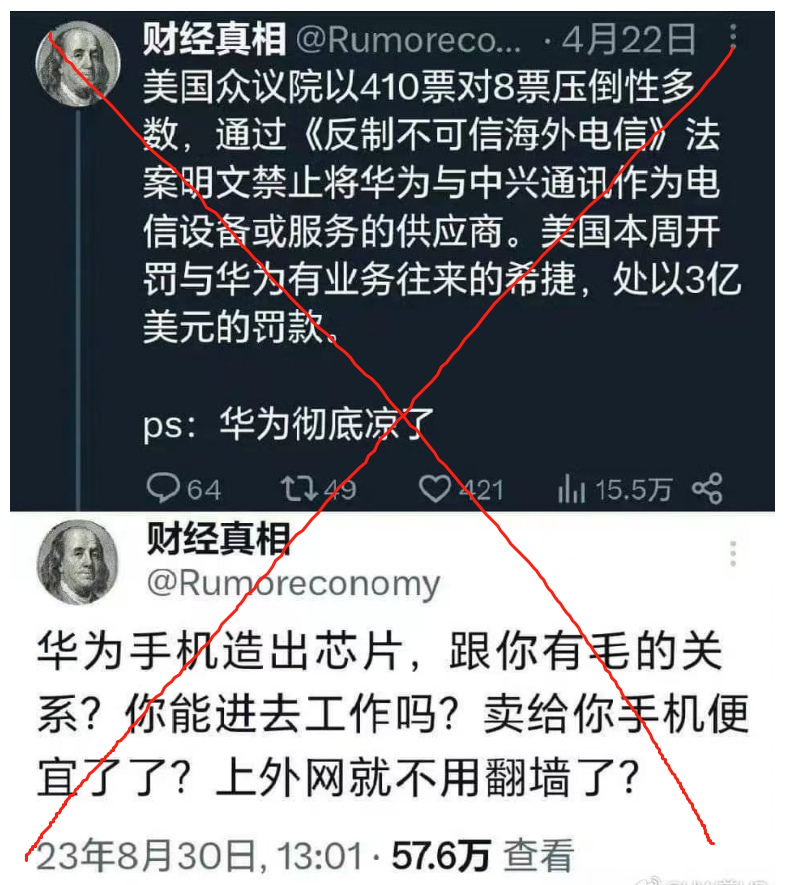The height and width of the screenshot is (885, 786).
Task: Open reply comments on top tweet
Action: pos(163,488)
